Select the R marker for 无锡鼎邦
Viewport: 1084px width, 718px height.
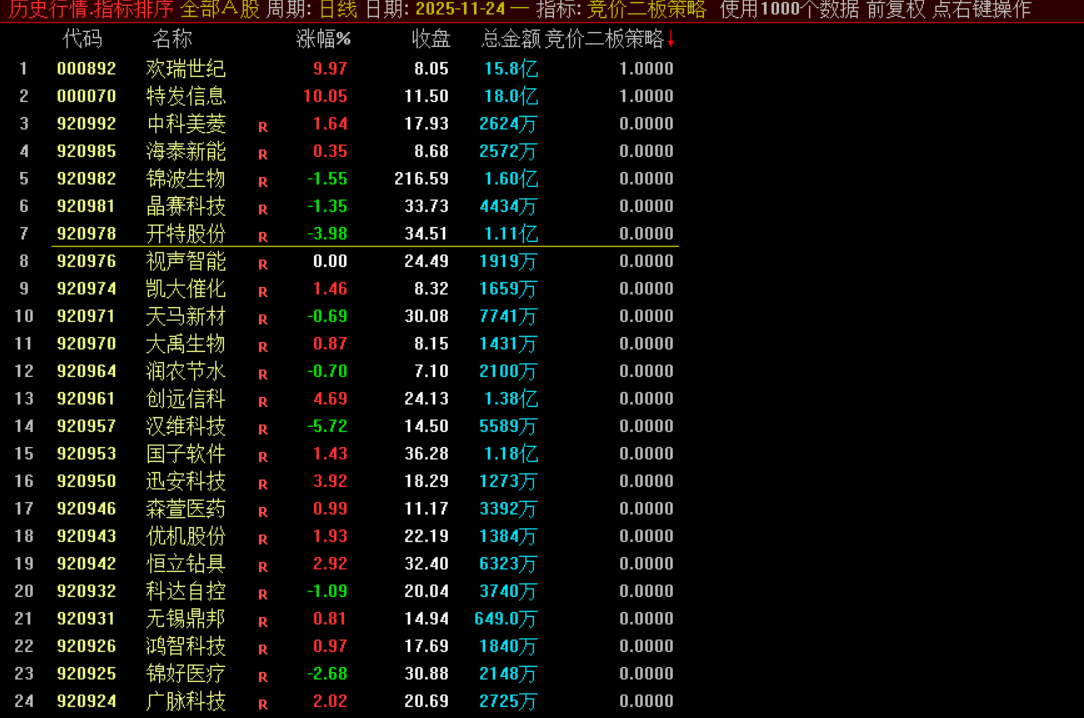[x=263, y=622]
